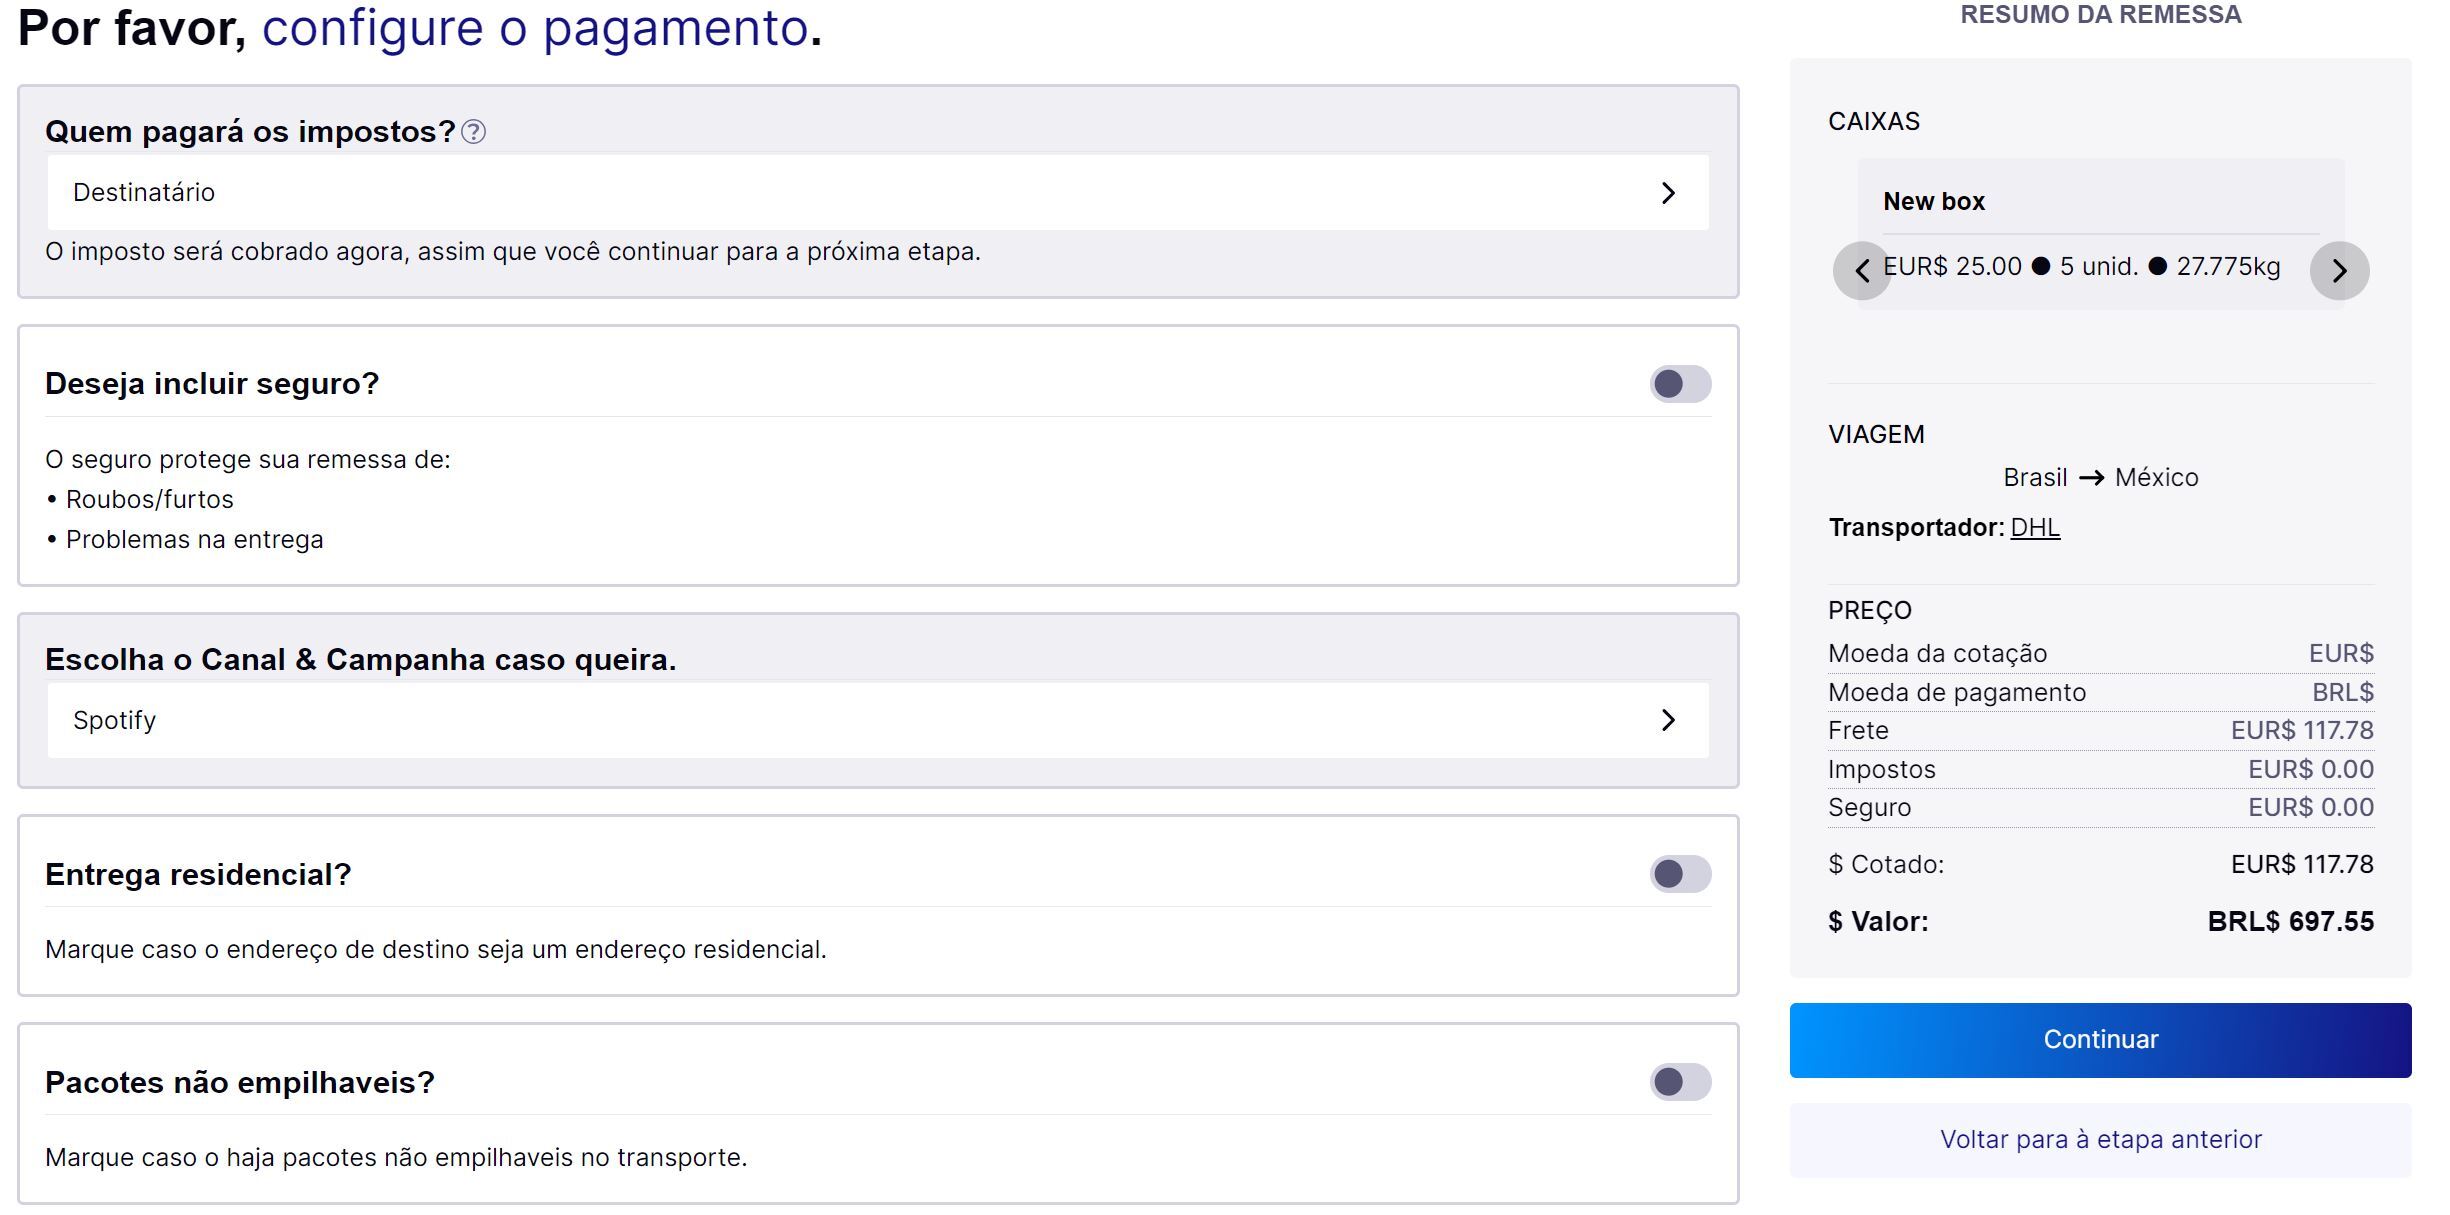This screenshot has width=2450, height=1215.
Task: Click the 'Entrega residencial?' heading
Action: (x=198, y=875)
